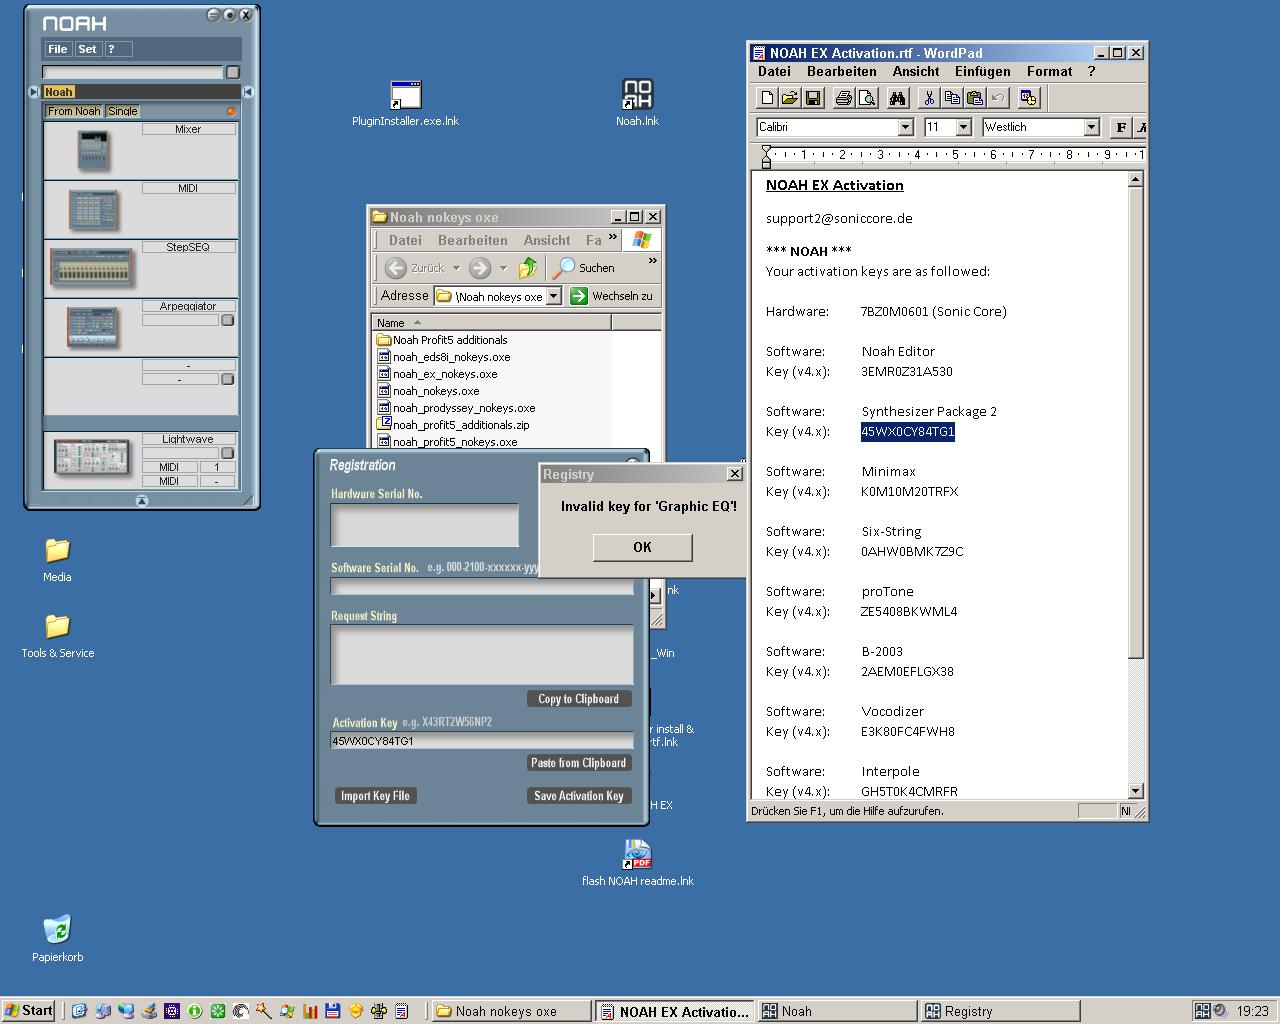Screen dimensions: 1280x1024
Task: Toggle the From Noah button
Action: pos(74,111)
